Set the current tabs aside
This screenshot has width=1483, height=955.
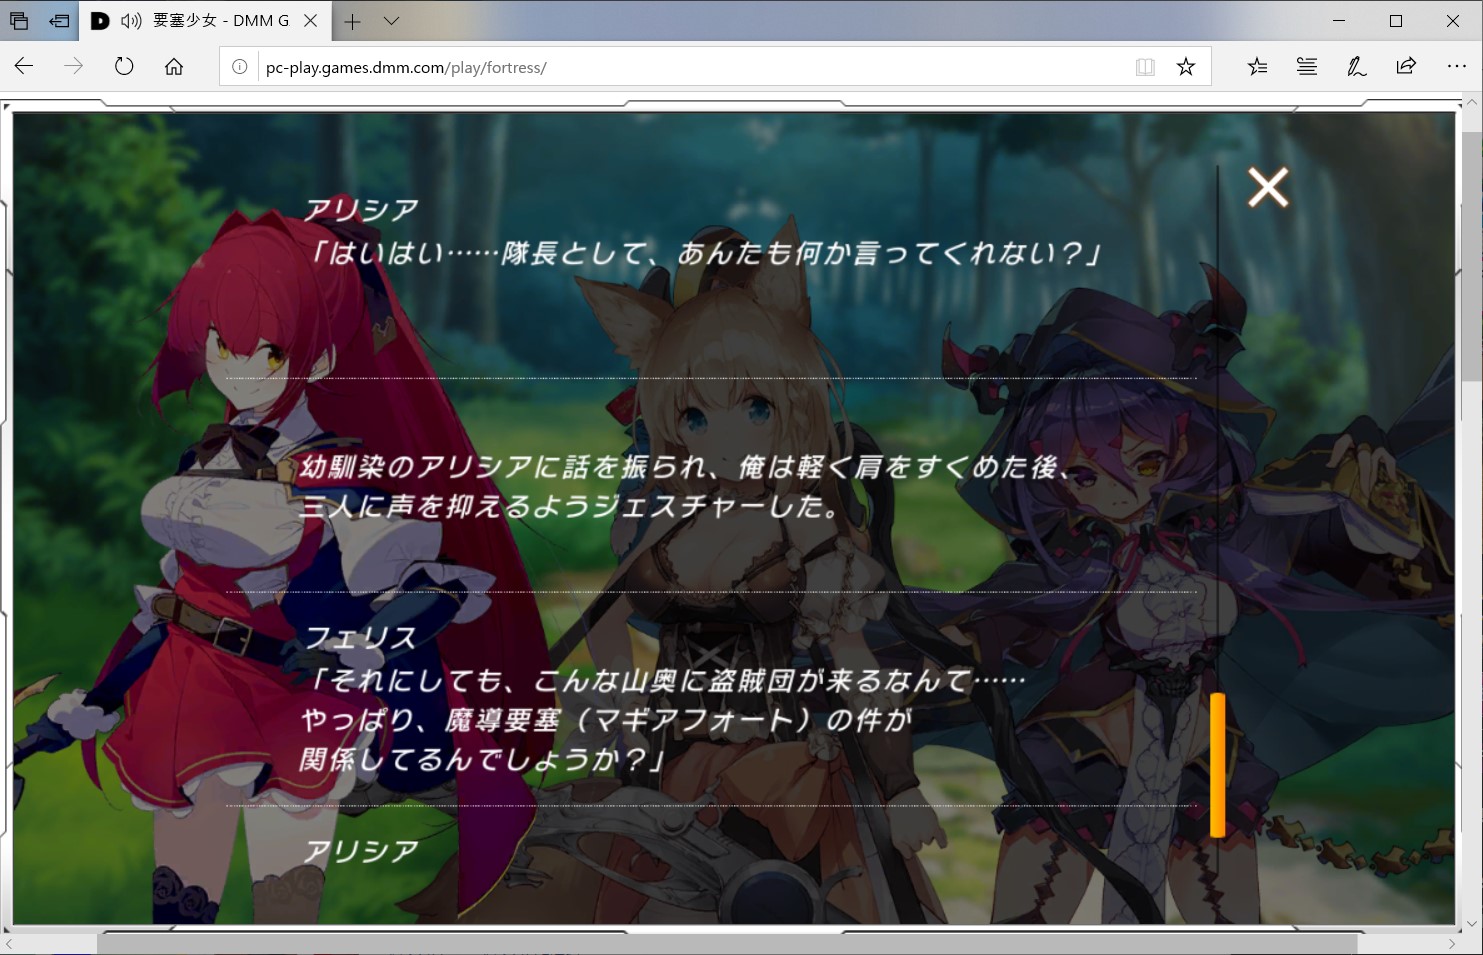coord(59,21)
